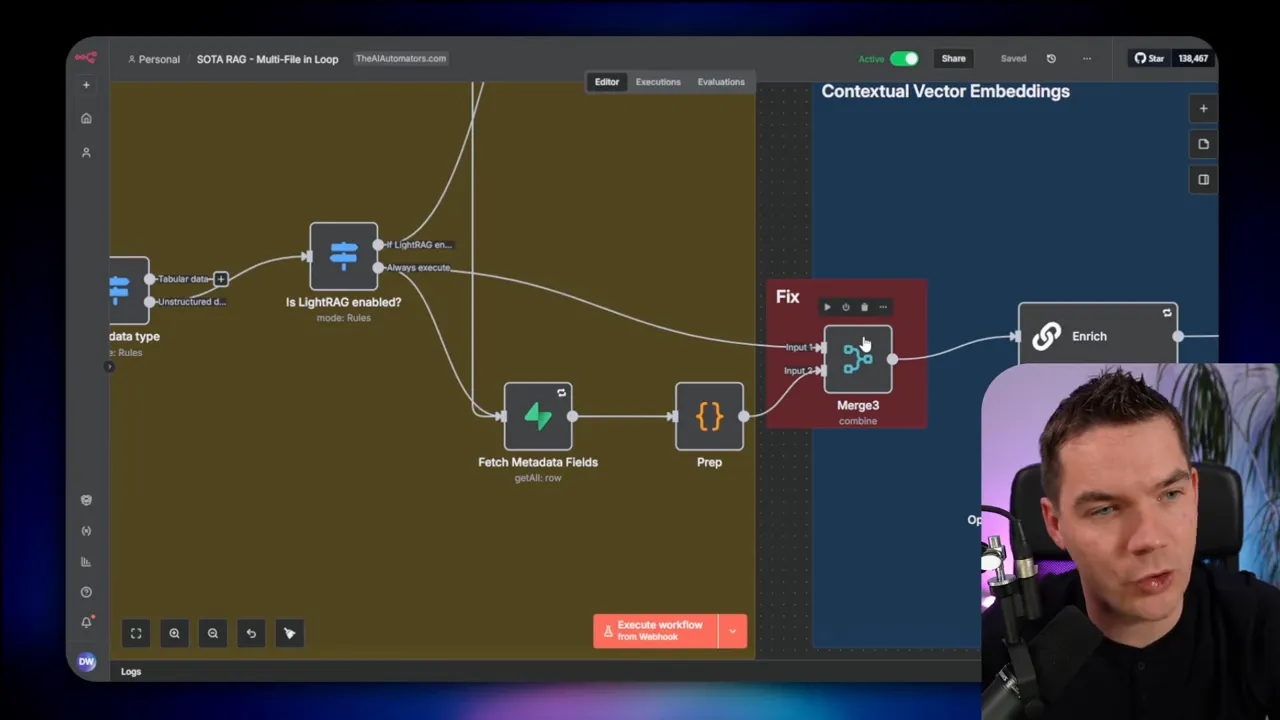Click the Merge3 node output connector

coord(892,359)
